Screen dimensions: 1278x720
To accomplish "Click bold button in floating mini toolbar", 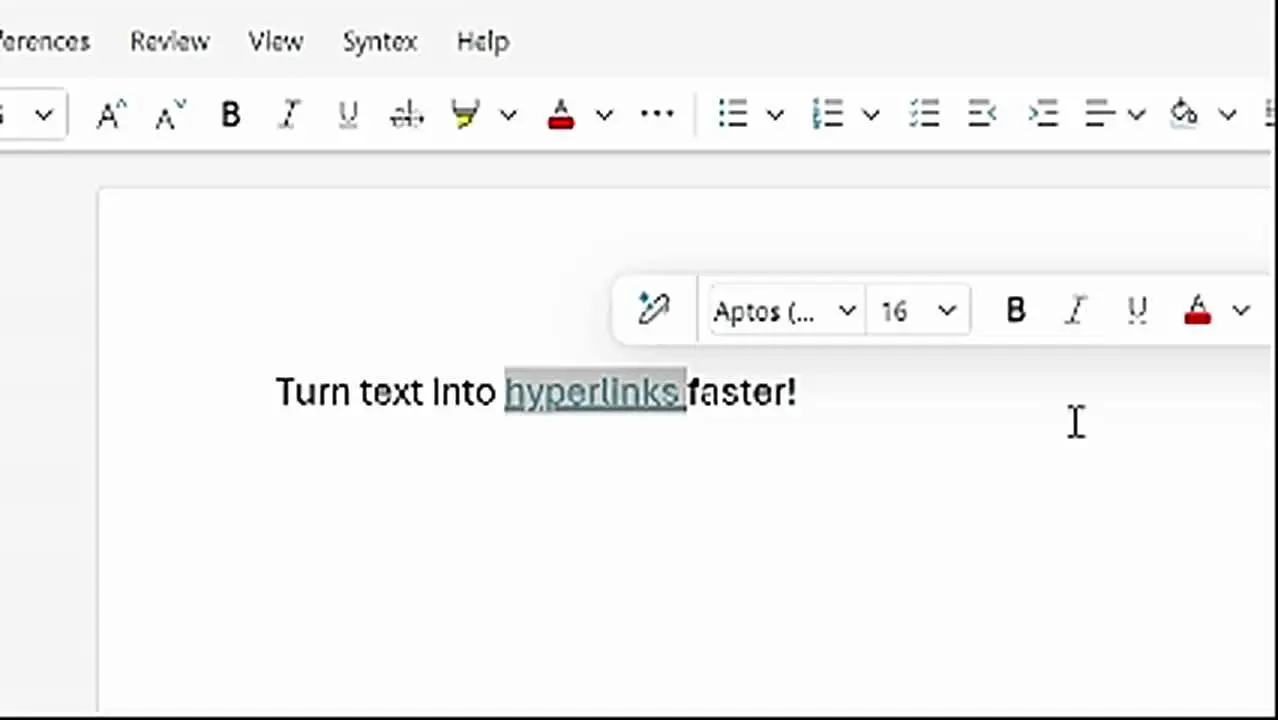I will [1015, 311].
